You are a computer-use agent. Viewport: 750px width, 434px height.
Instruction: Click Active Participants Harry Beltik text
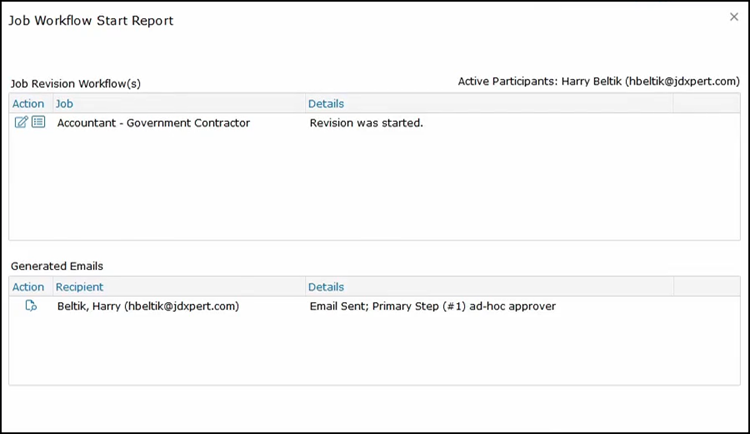tap(598, 81)
